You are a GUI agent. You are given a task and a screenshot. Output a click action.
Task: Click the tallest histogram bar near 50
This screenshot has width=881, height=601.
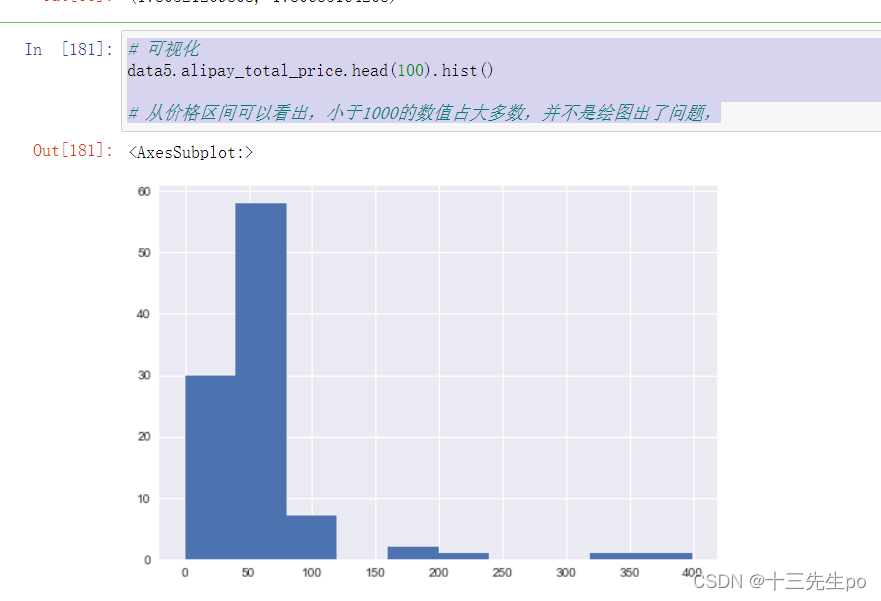(261, 381)
